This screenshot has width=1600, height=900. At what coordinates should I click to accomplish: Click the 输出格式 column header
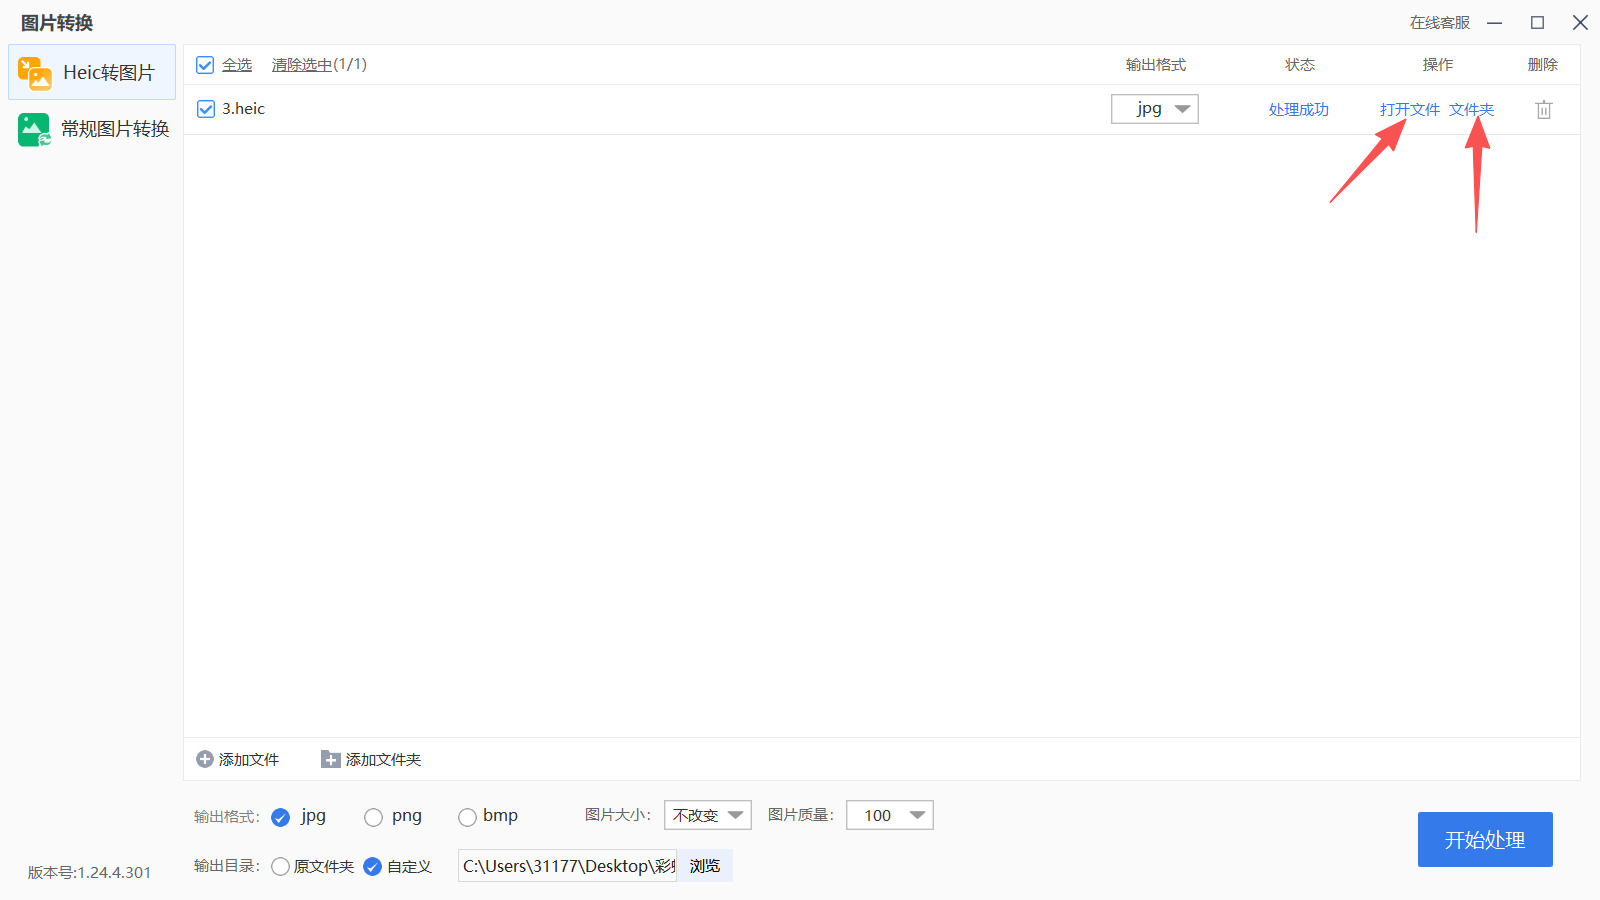click(x=1156, y=65)
